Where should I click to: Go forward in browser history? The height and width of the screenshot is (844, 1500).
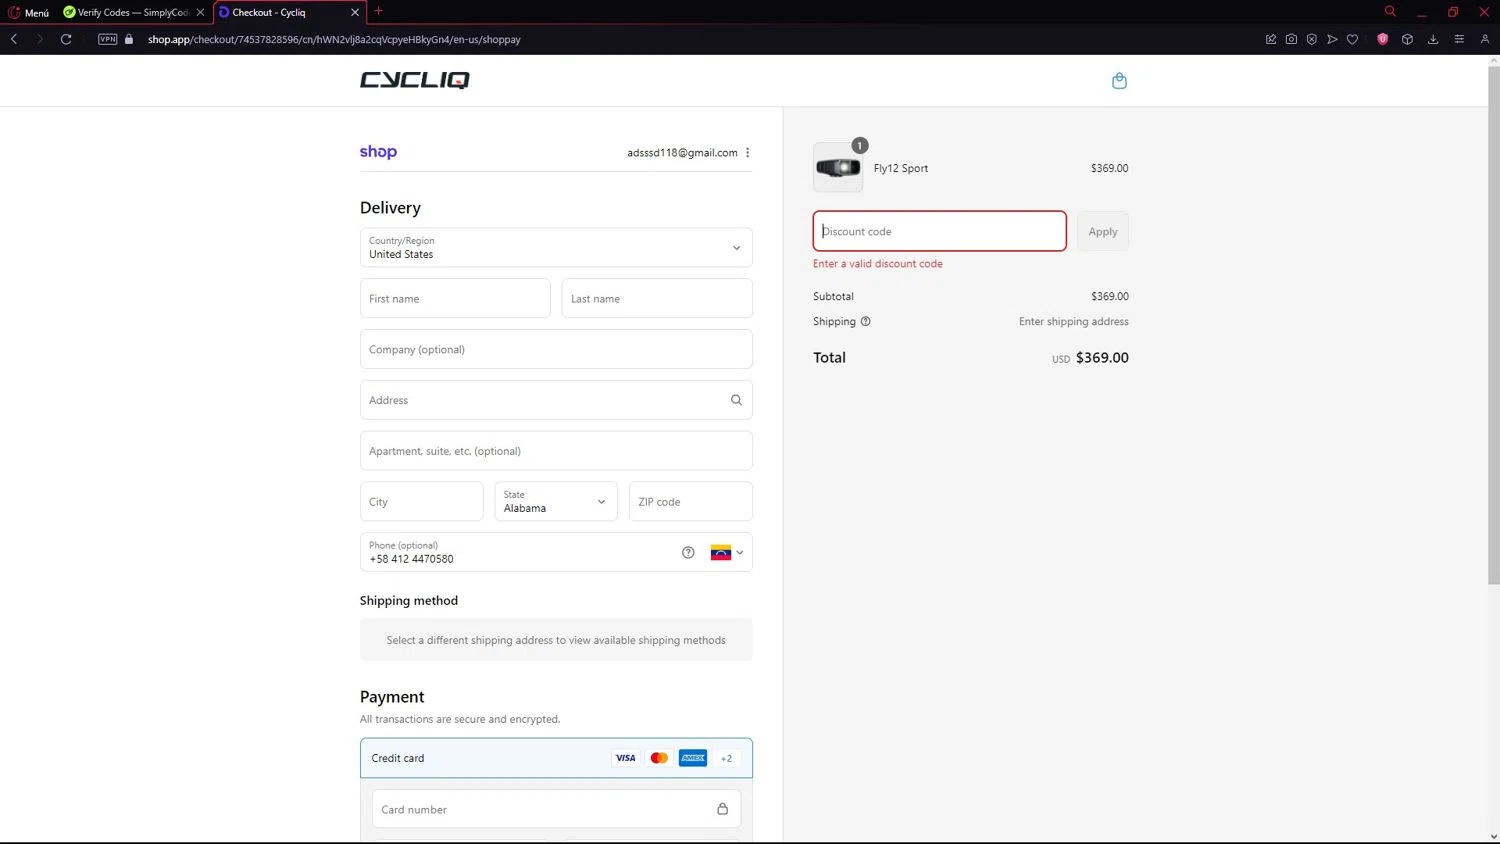tap(40, 39)
